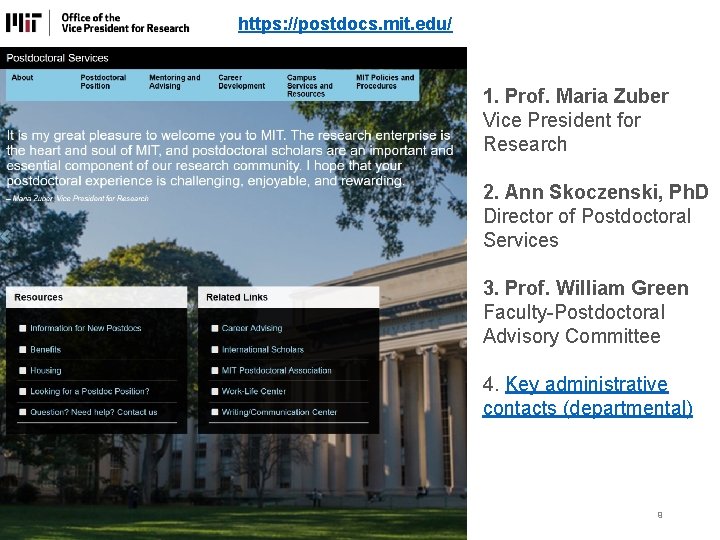
Task: Click the bullet beside MIT Postdoctoral Association
Action: (214, 371)
